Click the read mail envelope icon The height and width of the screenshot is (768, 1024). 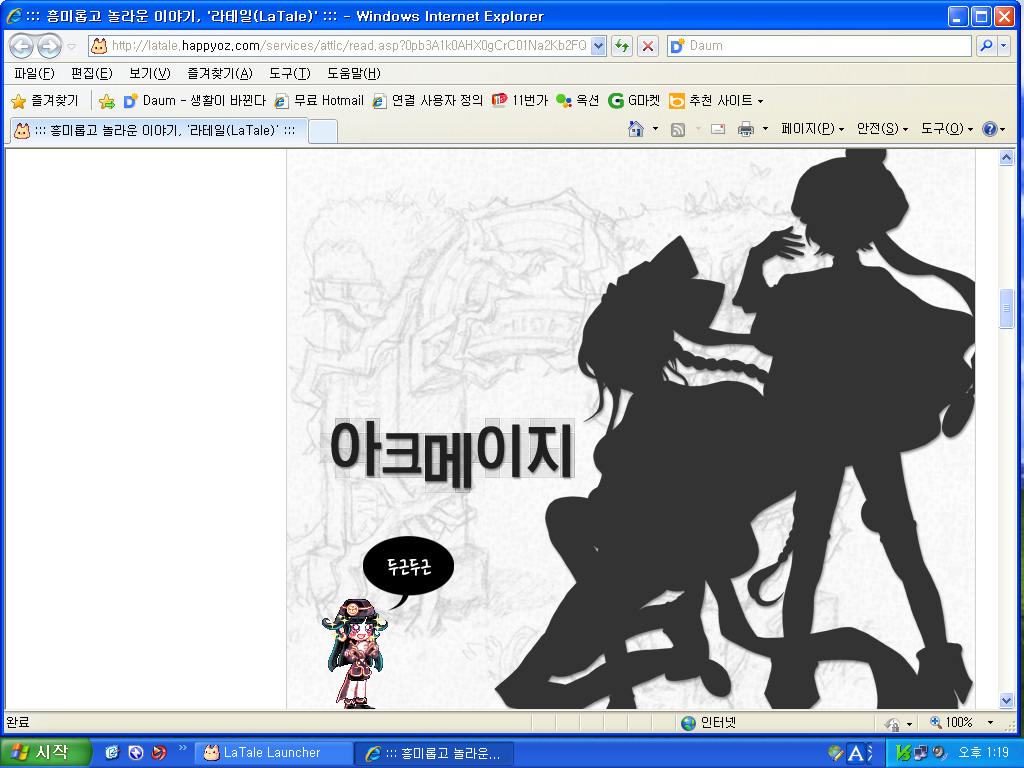click(718, 129)
